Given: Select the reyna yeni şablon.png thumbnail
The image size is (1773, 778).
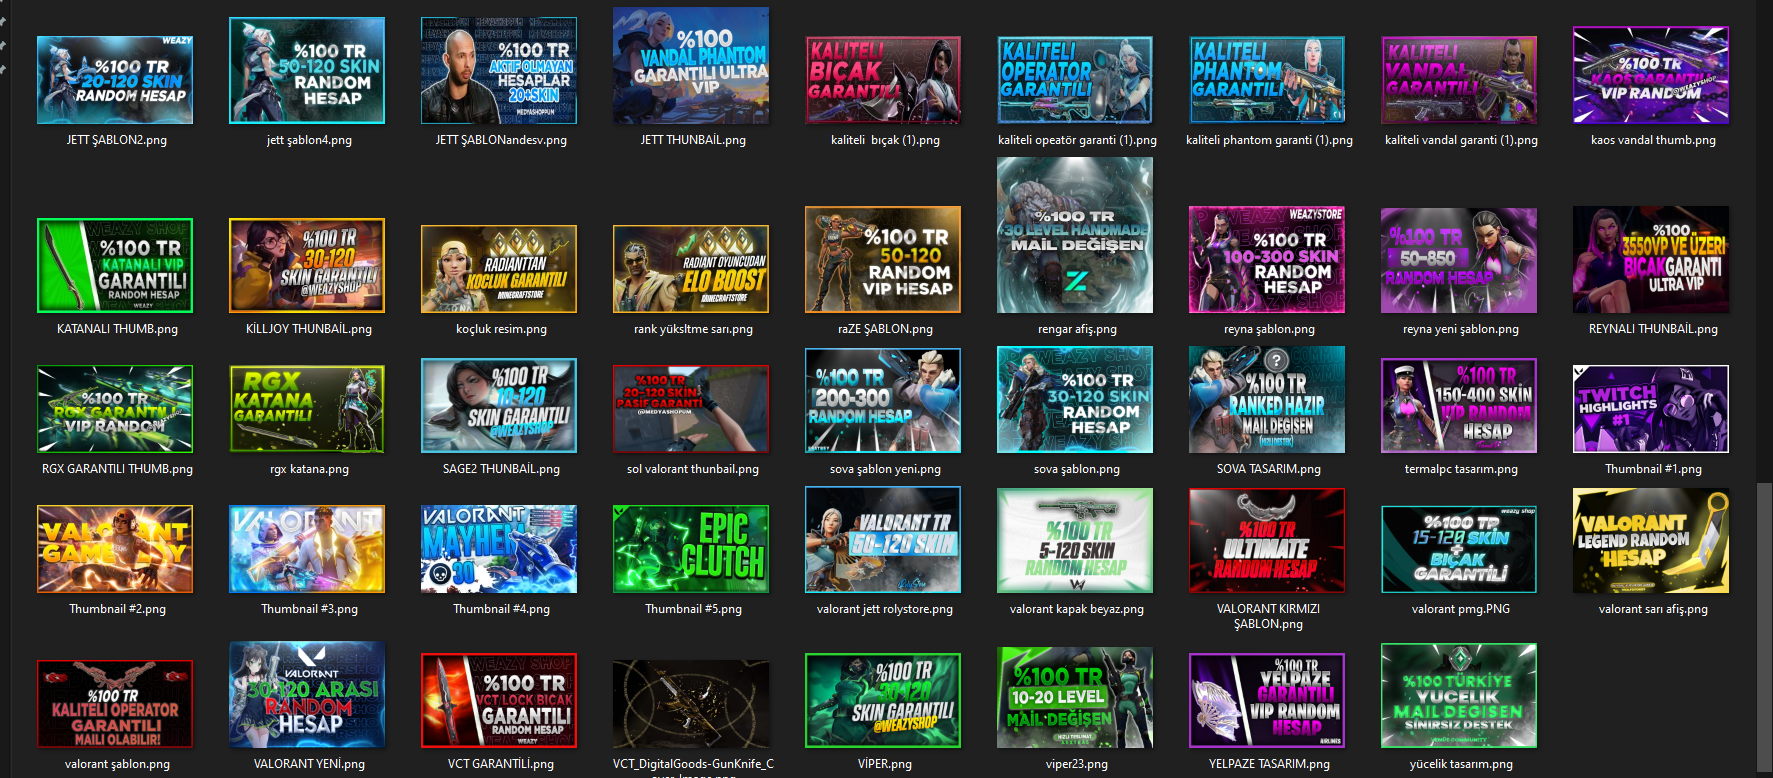Looking at the screenshot, I should point(1459,260).
